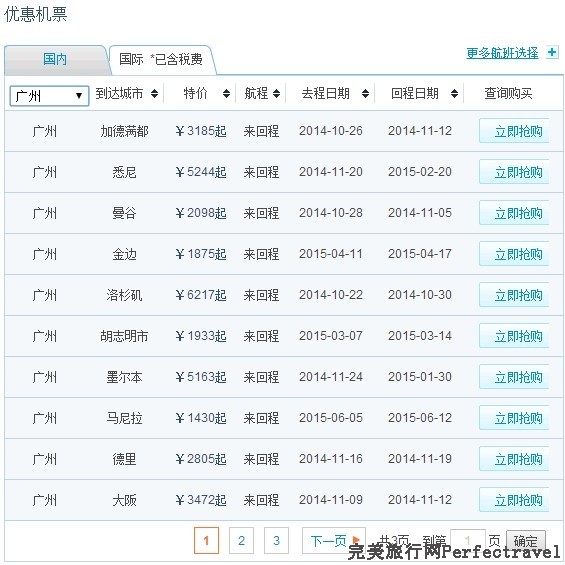Click 立即抢购 for the 马尼拉 flight
The width and height of the screenshot is (565, 565).
(x=514, y=418)
